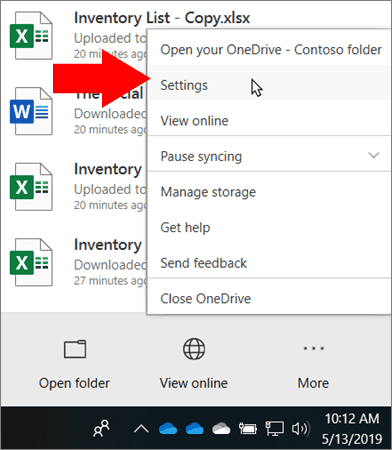Click the three-dot More icon
This screenshot has width=392, height=450.
[x=314, y=349]
